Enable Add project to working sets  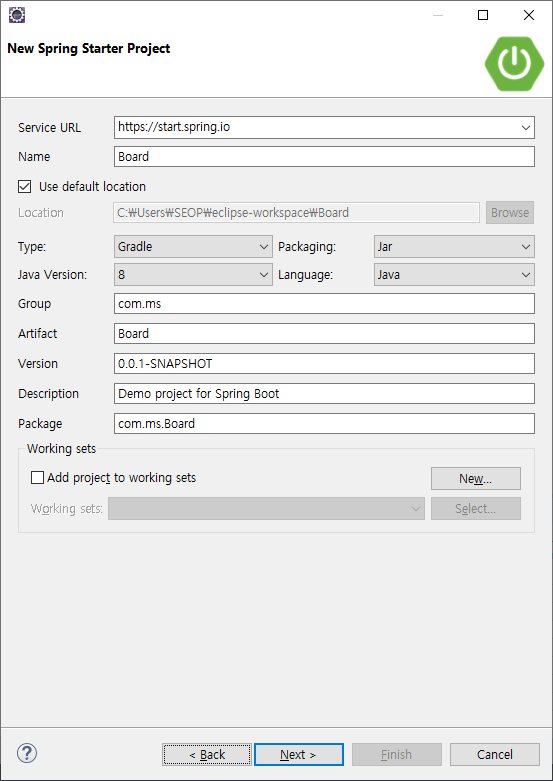pyautogui.click(x=37, y=478)
